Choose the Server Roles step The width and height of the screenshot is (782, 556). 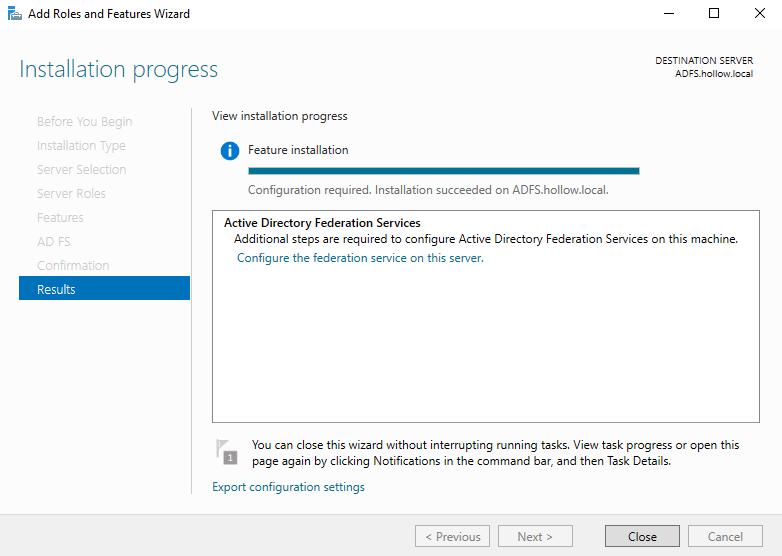(x=71, y=194)
